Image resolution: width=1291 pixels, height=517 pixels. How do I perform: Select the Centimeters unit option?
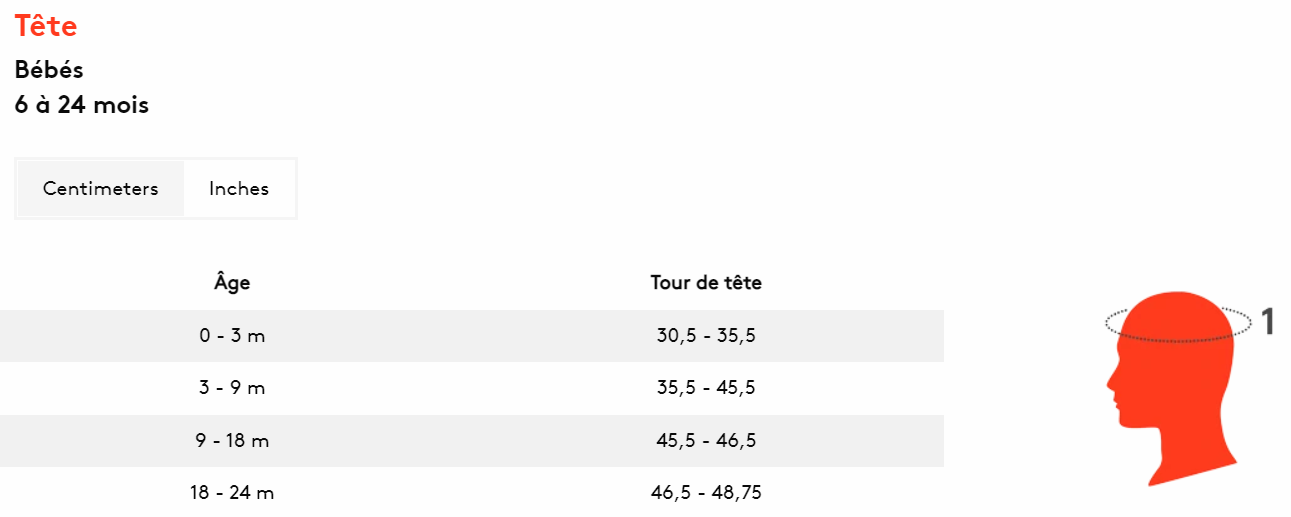coord(101,188)
